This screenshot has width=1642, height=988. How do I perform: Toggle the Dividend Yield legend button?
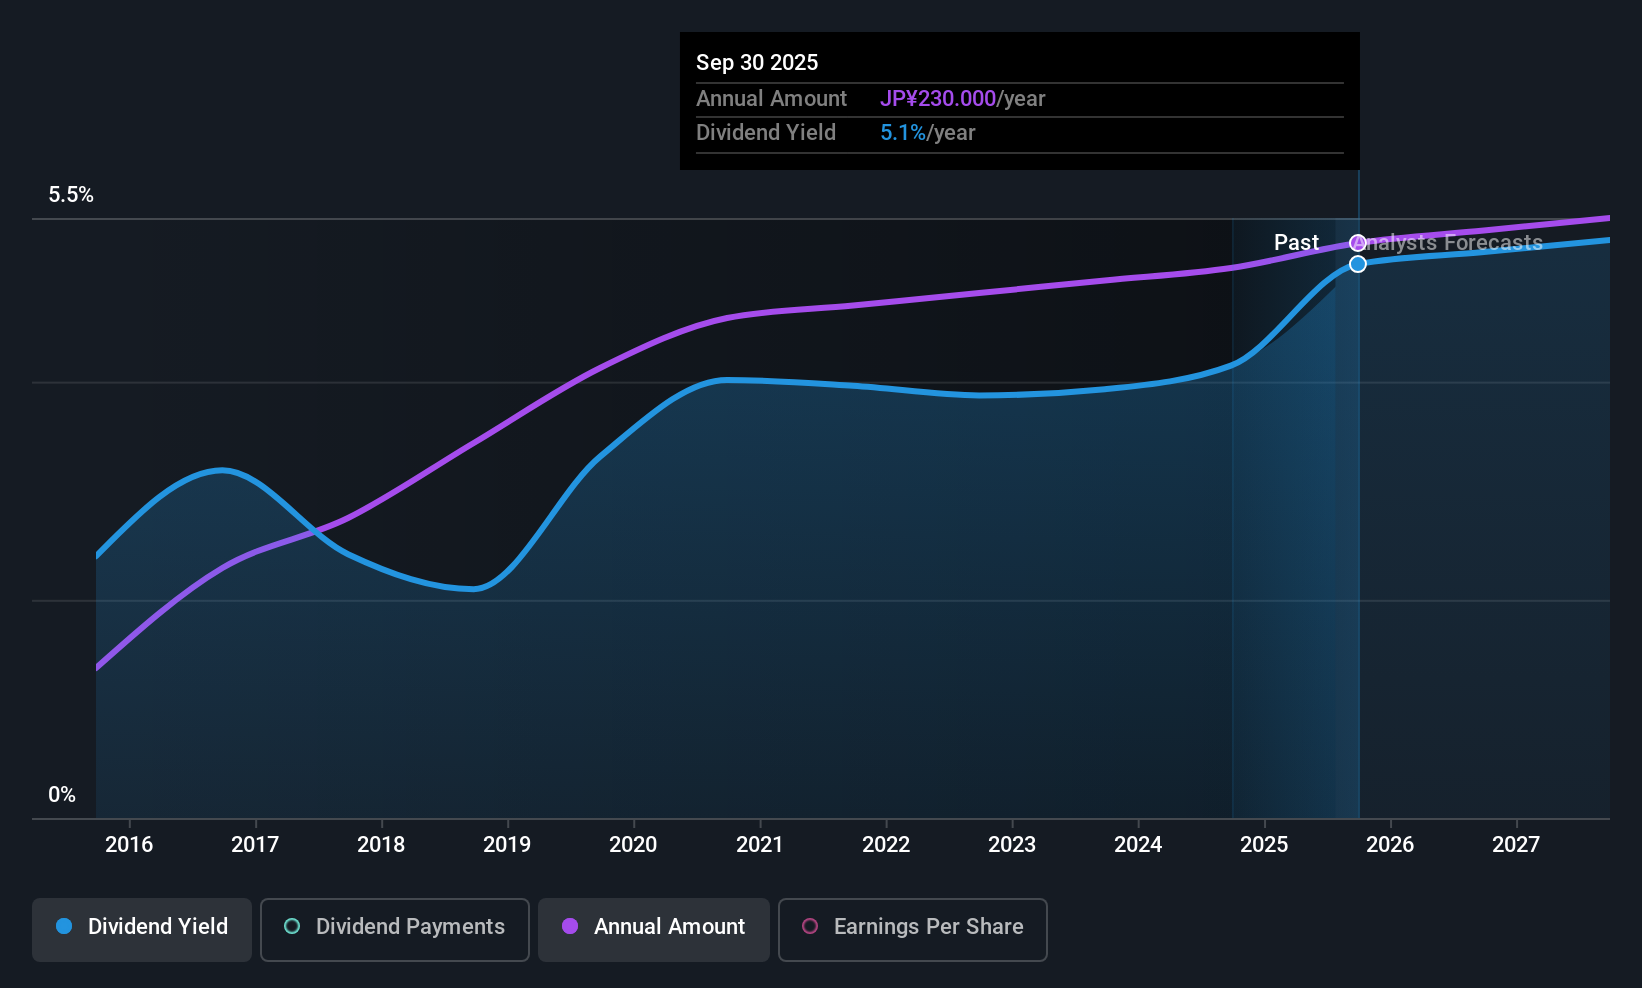[x=142, y=930]
